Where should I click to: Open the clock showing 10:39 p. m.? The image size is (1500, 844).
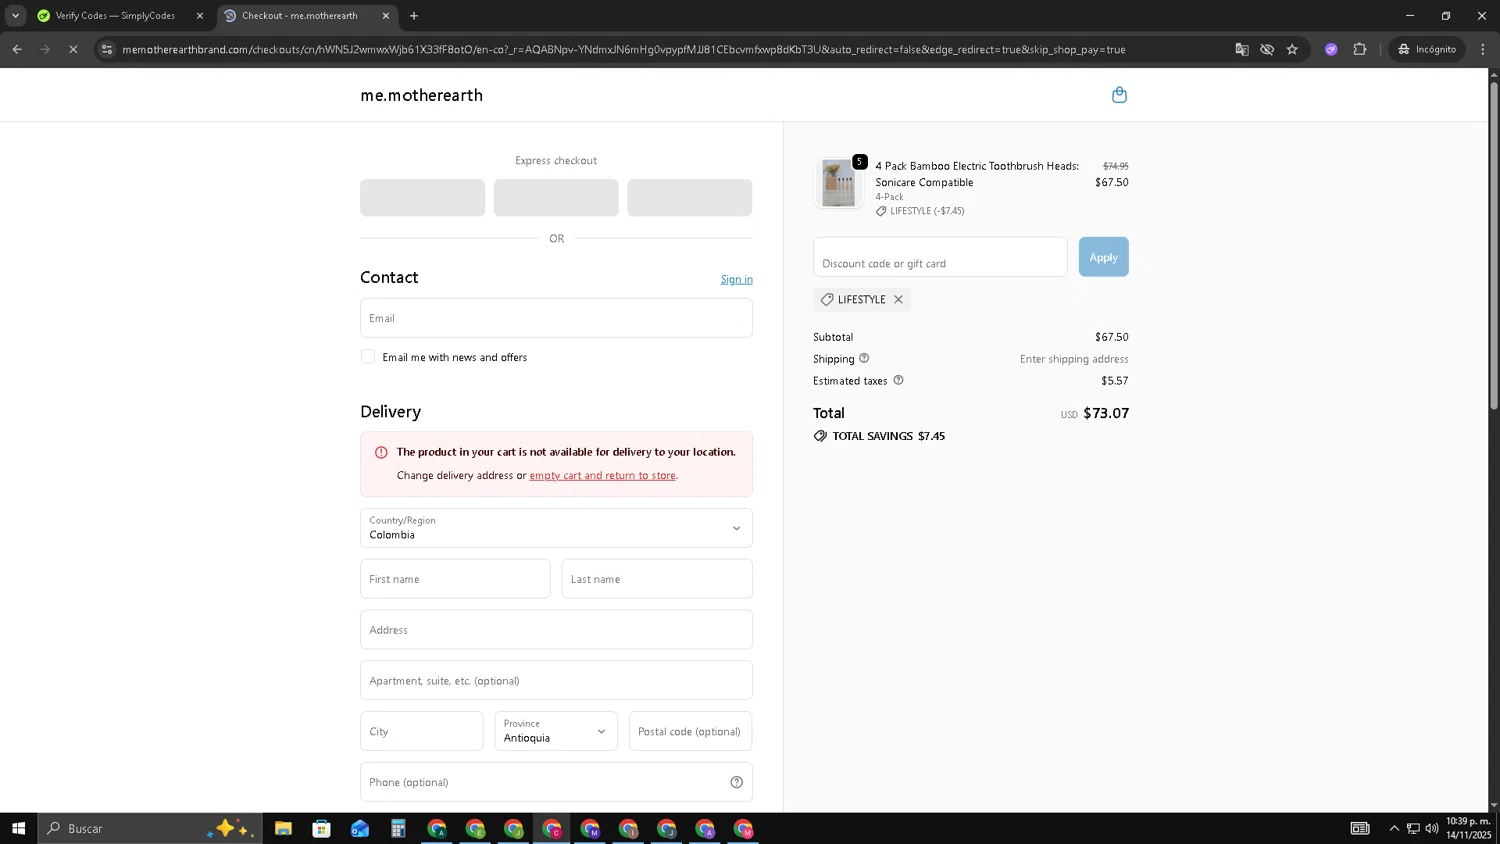tap(1468, 828)
